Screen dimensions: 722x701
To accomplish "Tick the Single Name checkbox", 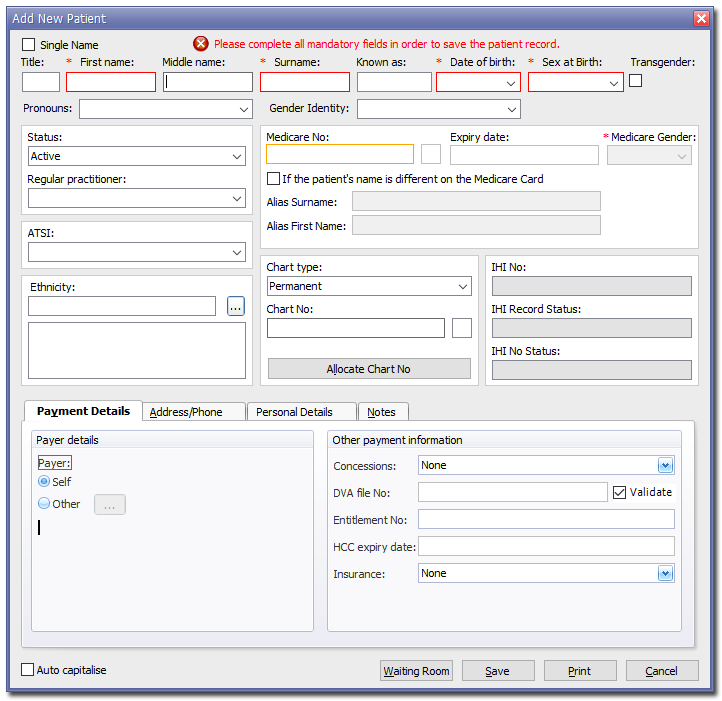I will pos(29,45).
